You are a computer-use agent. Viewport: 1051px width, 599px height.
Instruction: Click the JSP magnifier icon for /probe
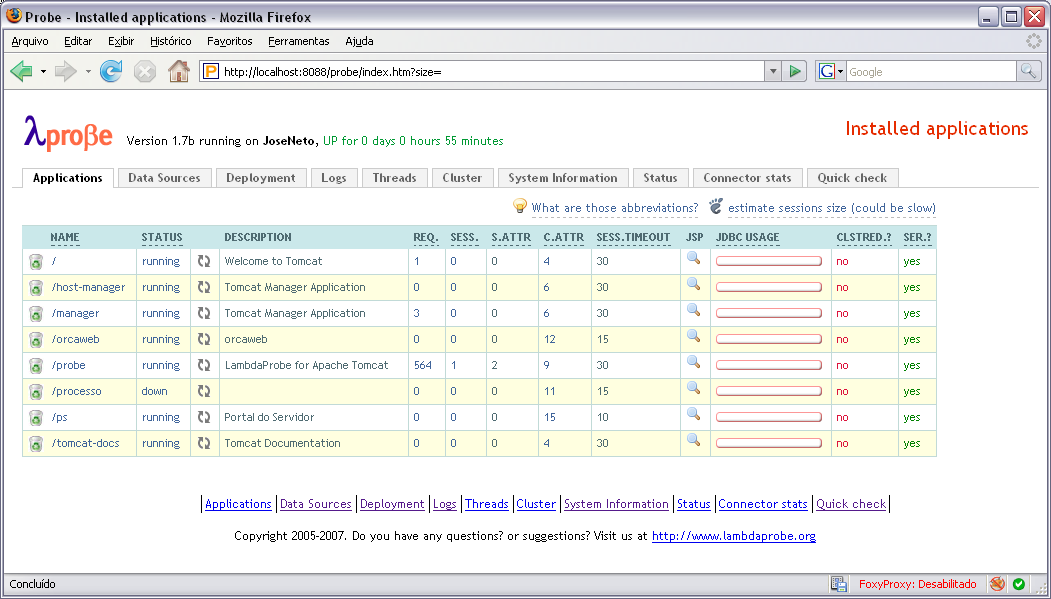click(693, 362)
